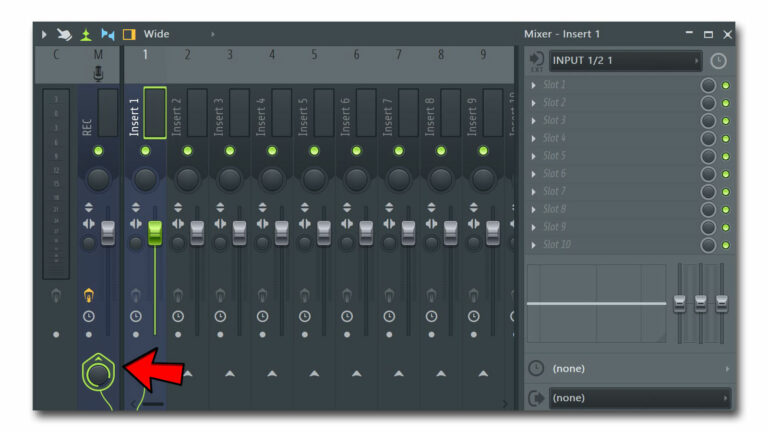768x432 pixels.
Task: Expand the Slot 5 effect menu
Action: click(533, 156)
